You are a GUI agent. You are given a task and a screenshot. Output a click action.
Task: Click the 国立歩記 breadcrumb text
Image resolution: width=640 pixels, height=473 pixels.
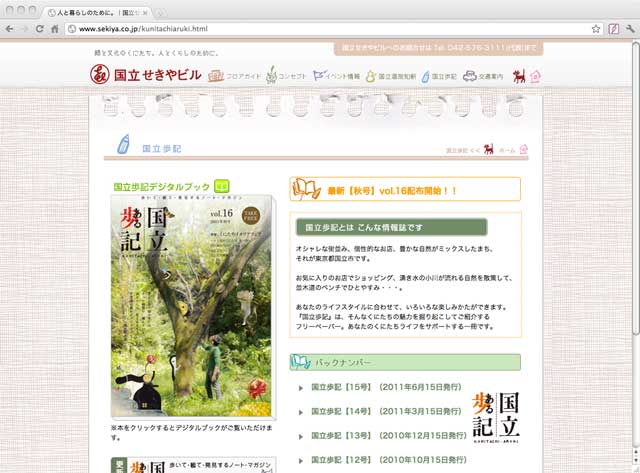coord(456,151)
